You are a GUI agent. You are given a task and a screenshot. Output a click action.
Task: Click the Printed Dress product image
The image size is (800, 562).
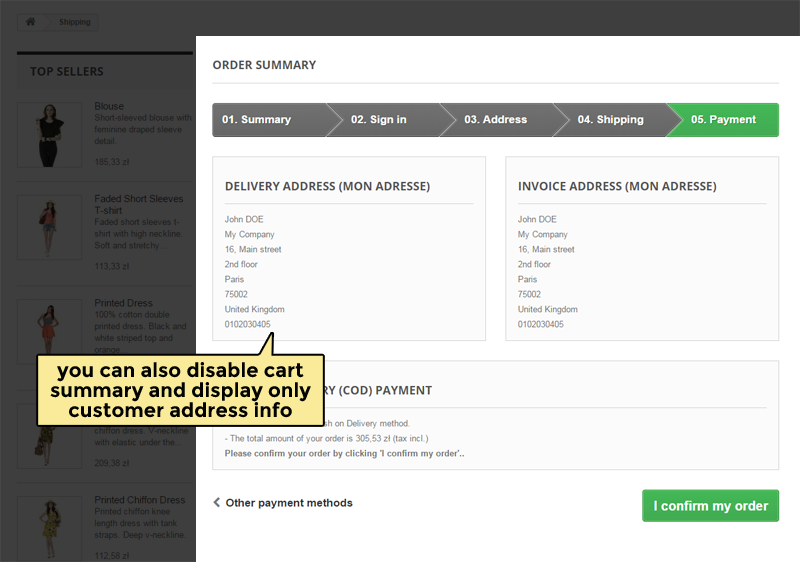pos(49,330)
